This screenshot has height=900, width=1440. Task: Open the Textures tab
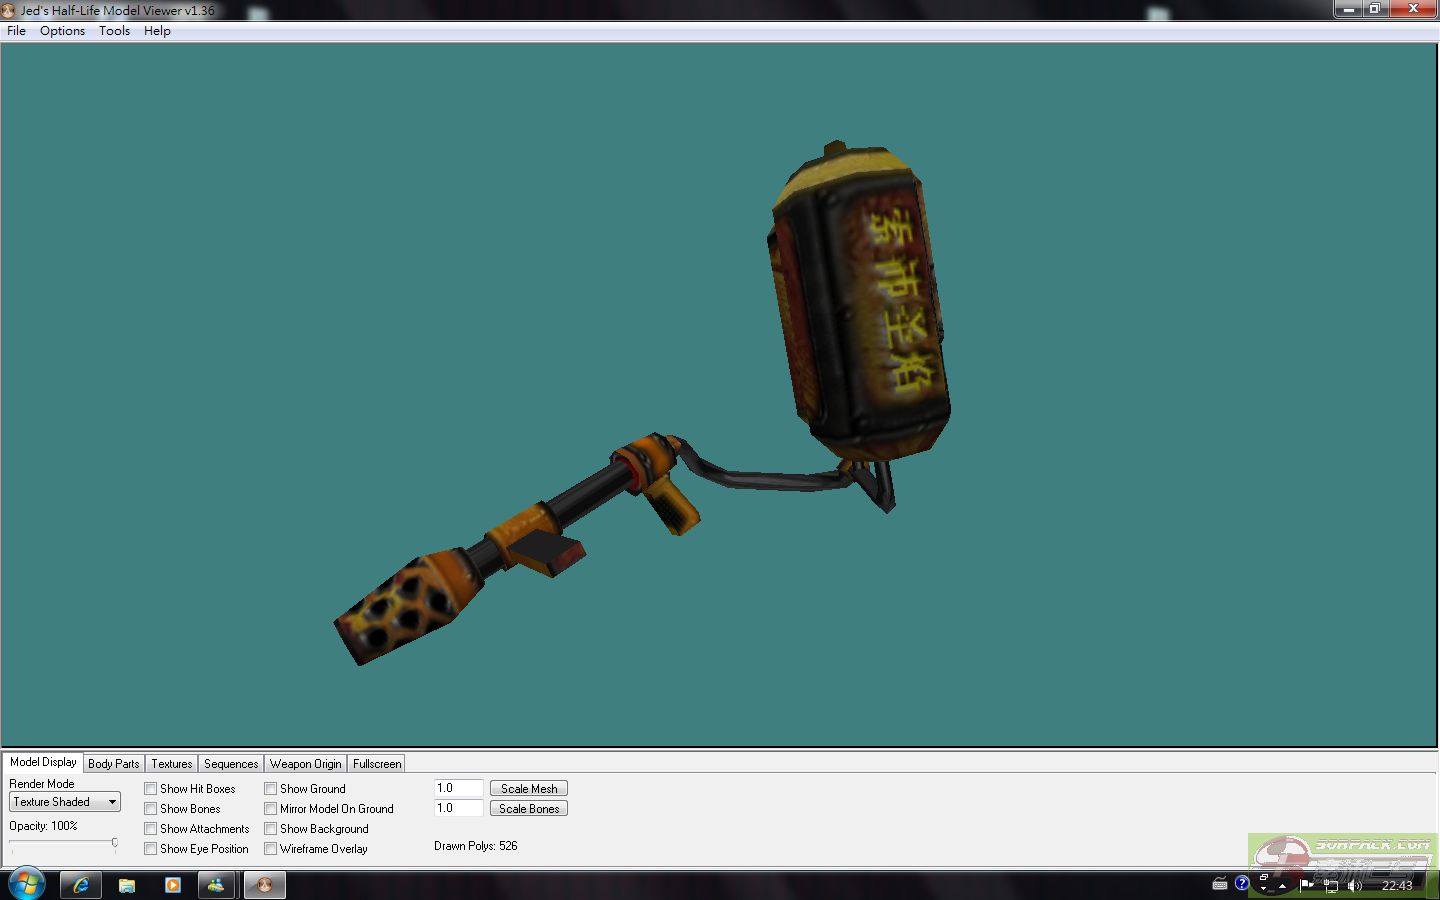coord(172,764)
